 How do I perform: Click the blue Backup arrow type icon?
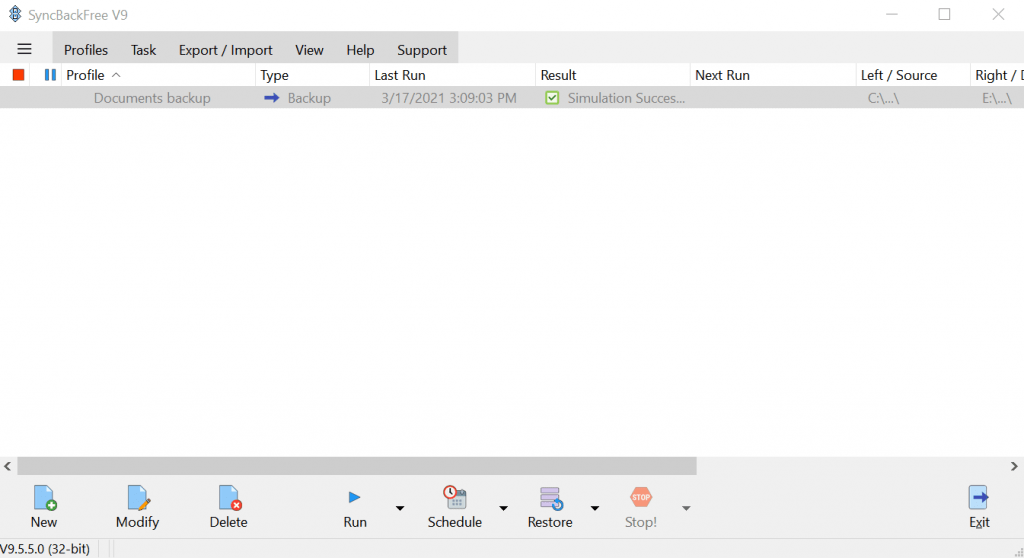[x=272, y=98]
